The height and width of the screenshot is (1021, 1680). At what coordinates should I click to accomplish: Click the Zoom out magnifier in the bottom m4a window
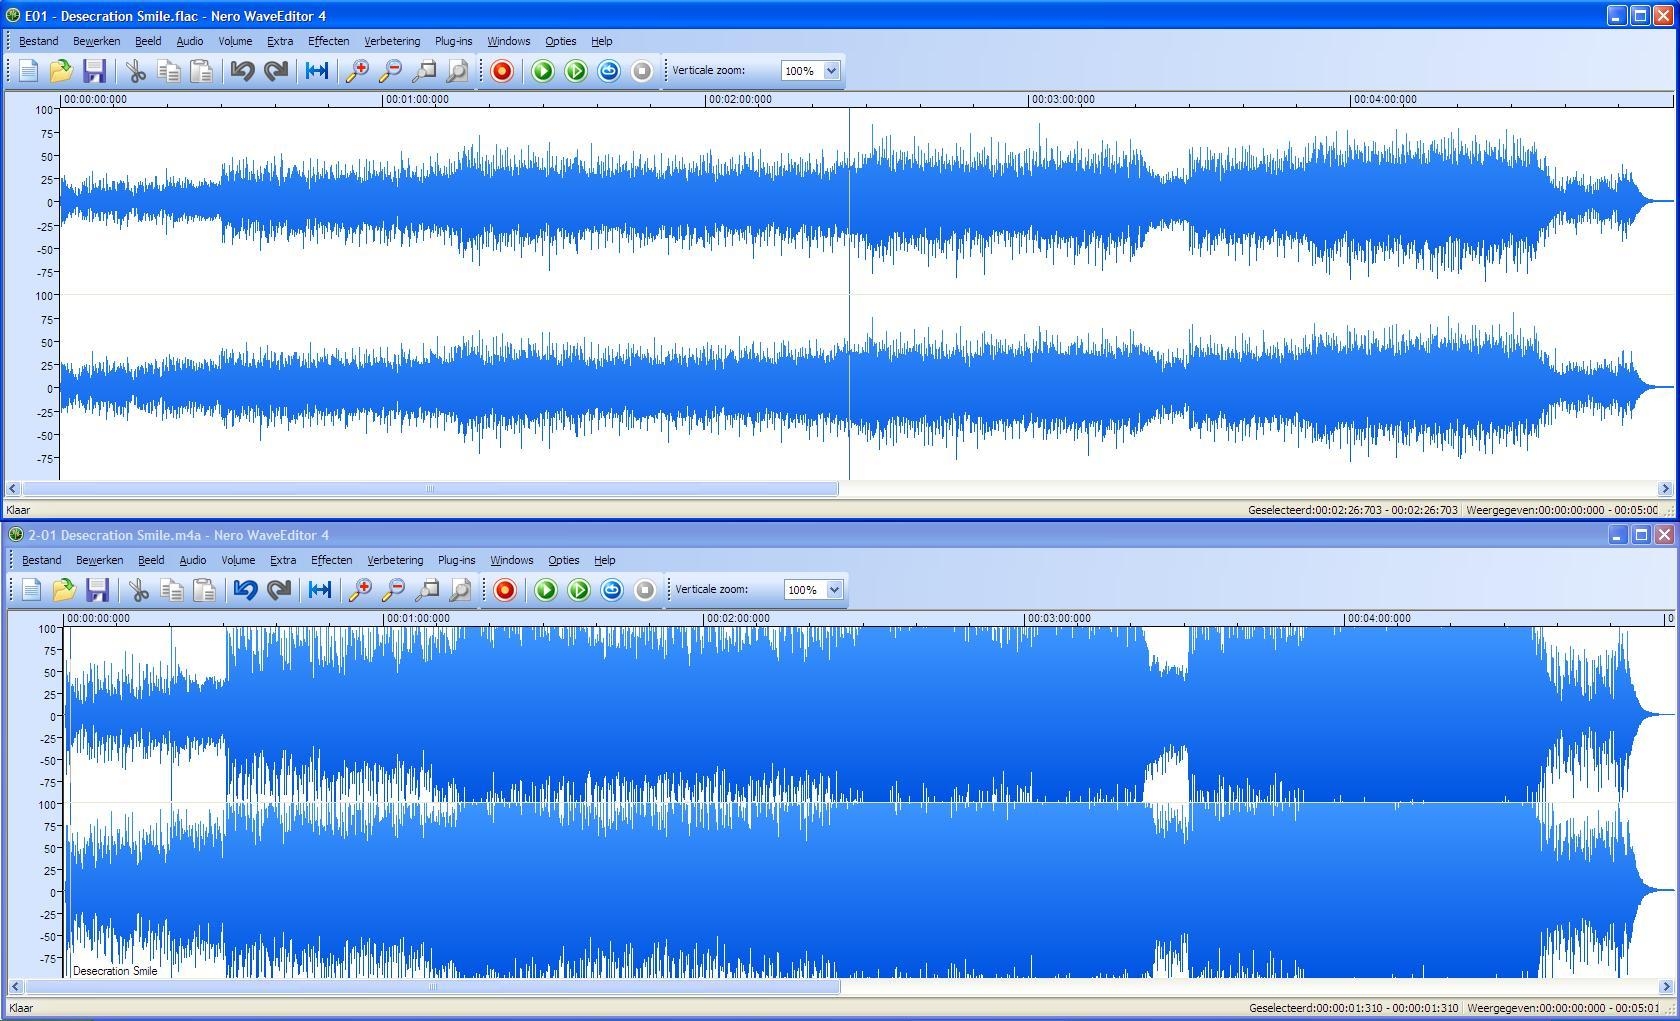[x=394, y=590]
